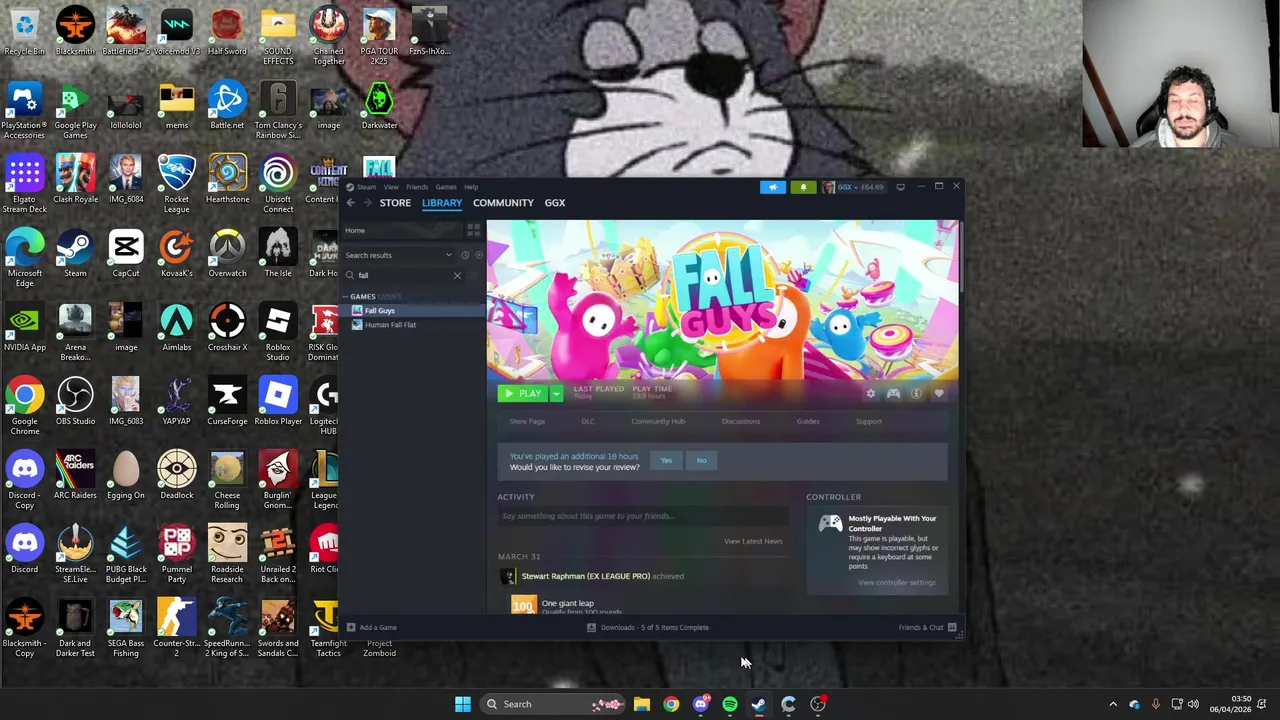Add Fall Guys to favorites with heart icon
The width and height of the screenshot is (1280, 720).
coord(939,394)
